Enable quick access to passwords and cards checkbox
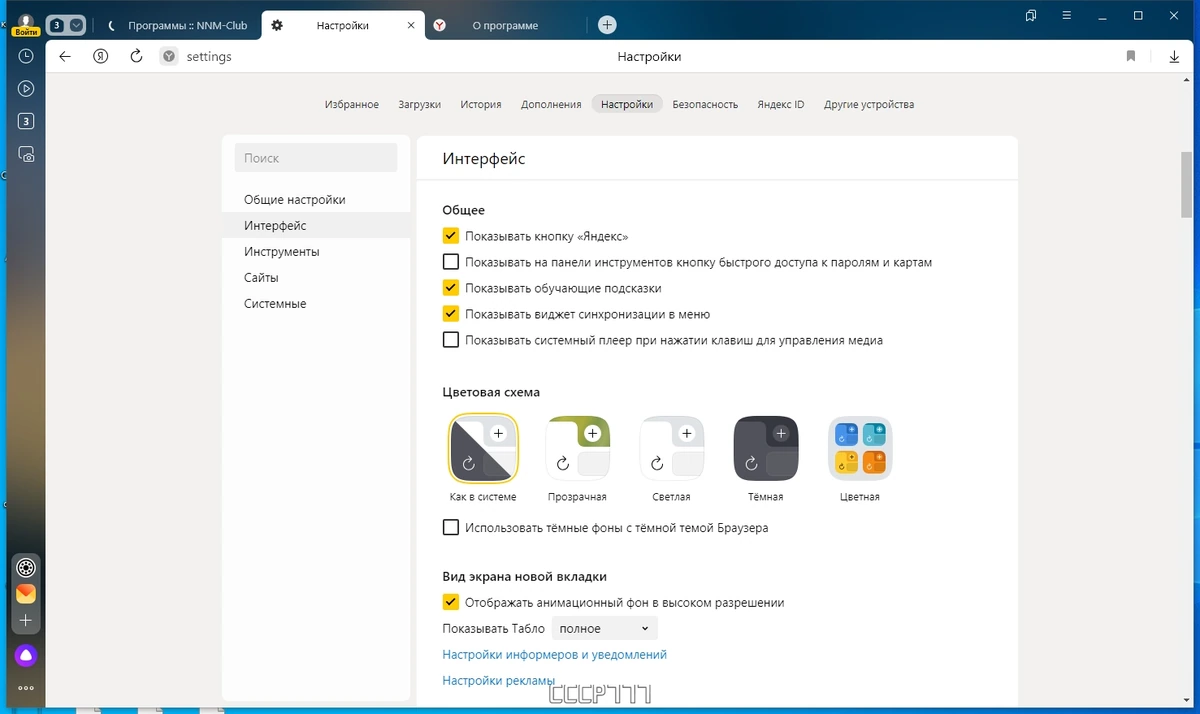This screenshot has width=1200, height=714. (x=451, y=262)
